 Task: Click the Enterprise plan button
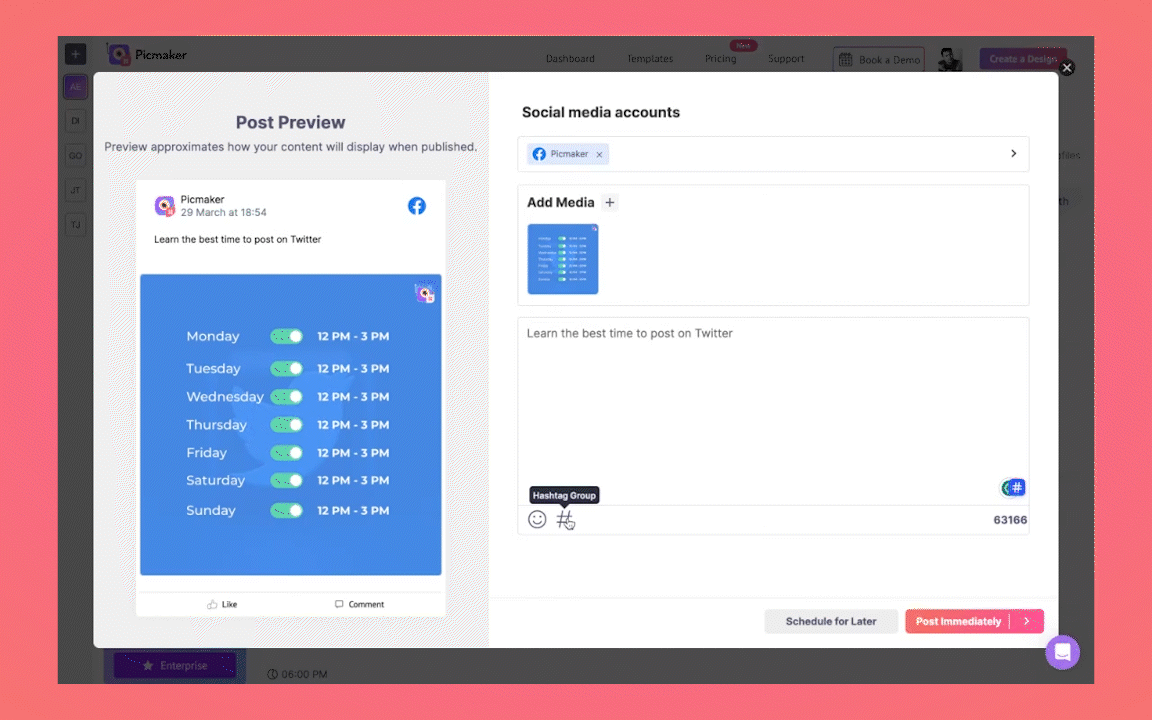click(175, 666)
